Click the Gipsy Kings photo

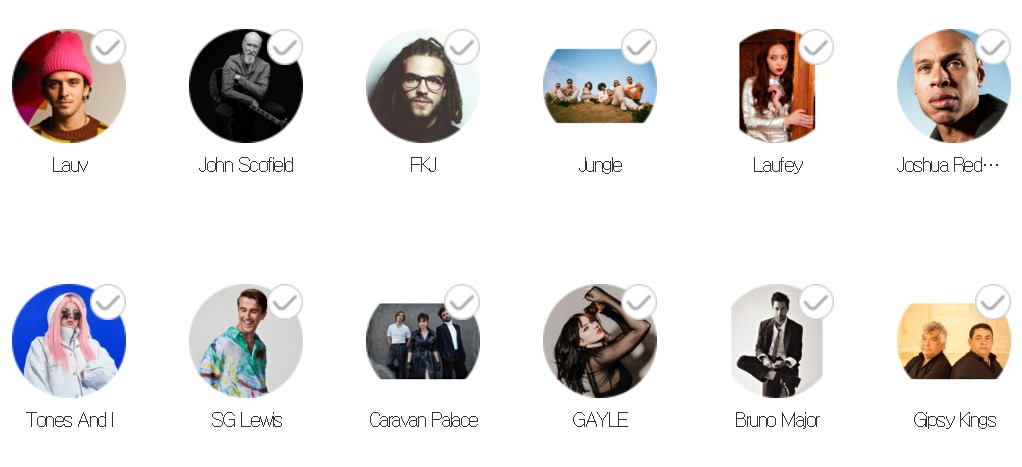tap(954, 341)
